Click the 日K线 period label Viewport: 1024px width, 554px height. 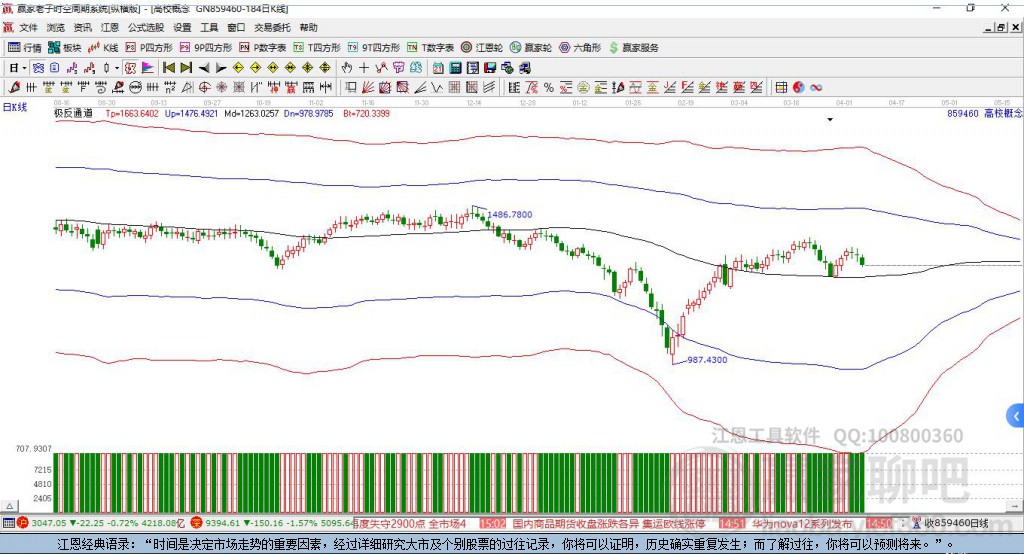click(15, 106)
